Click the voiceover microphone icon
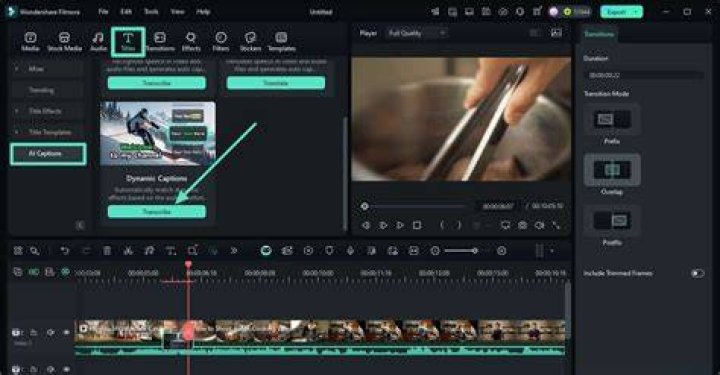 pos(350,251)
